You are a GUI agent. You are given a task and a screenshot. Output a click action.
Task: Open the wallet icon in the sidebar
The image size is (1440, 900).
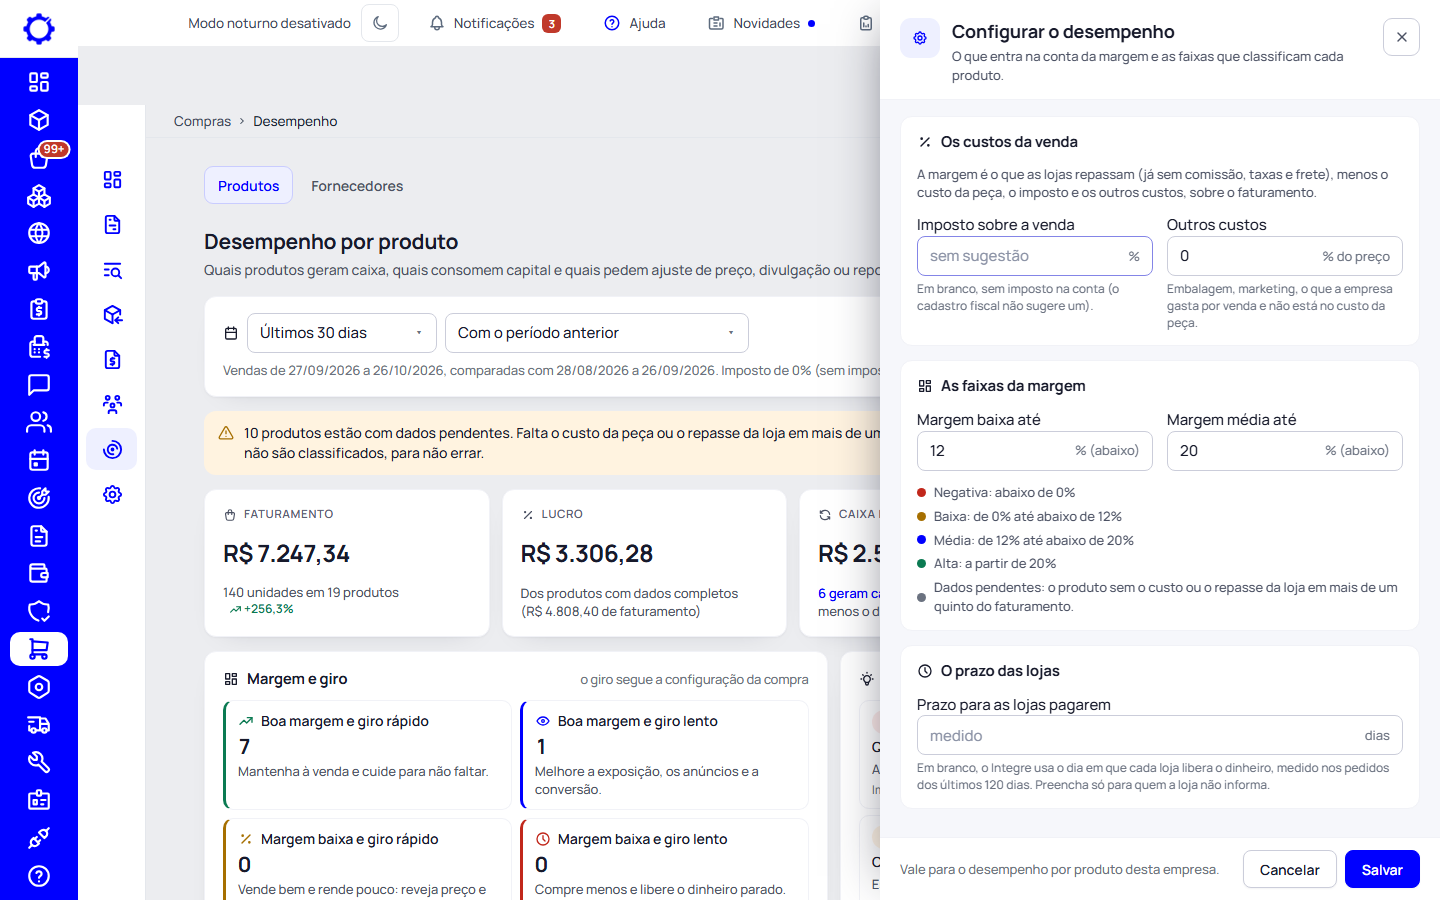click(39, 573)
